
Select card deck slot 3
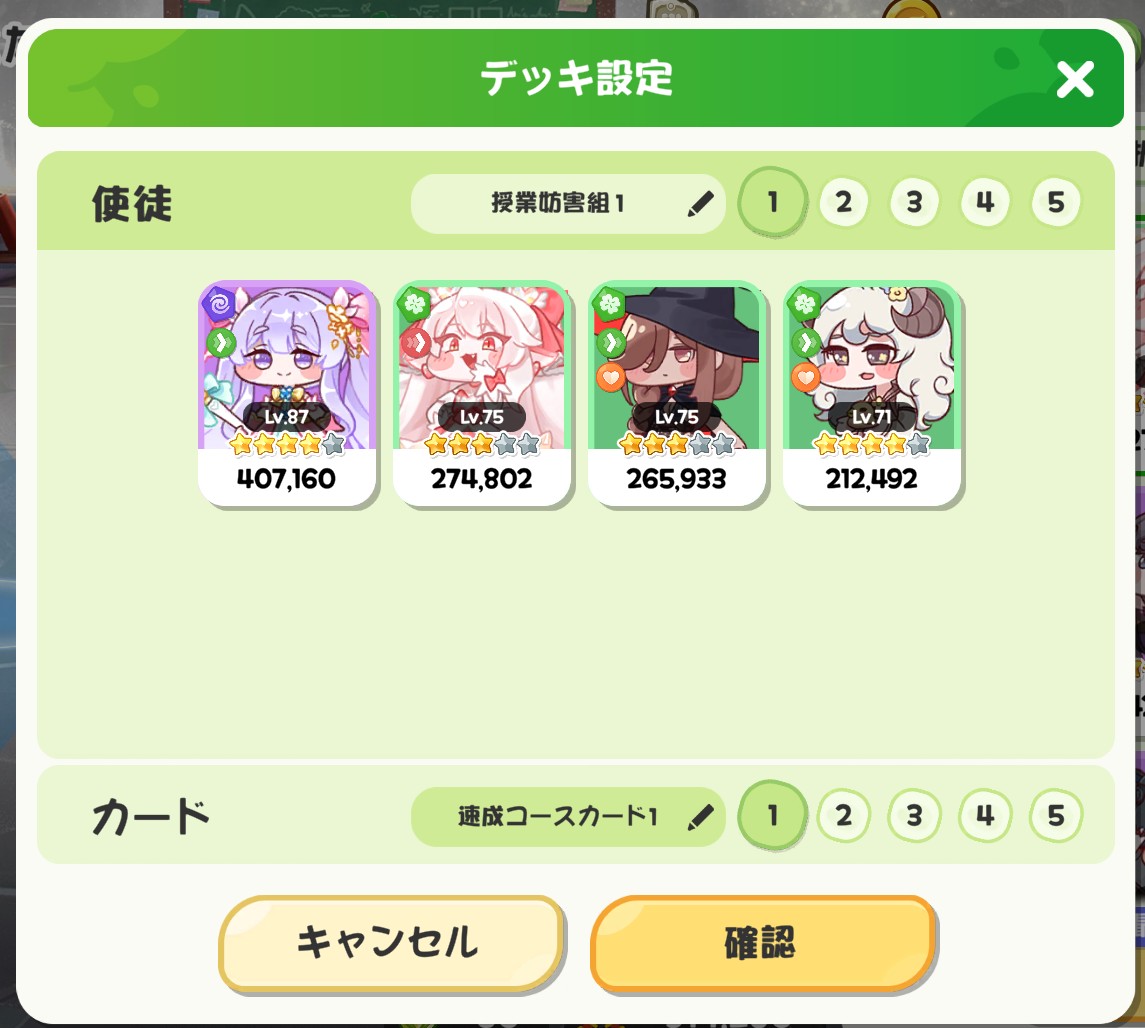[914, 816]
